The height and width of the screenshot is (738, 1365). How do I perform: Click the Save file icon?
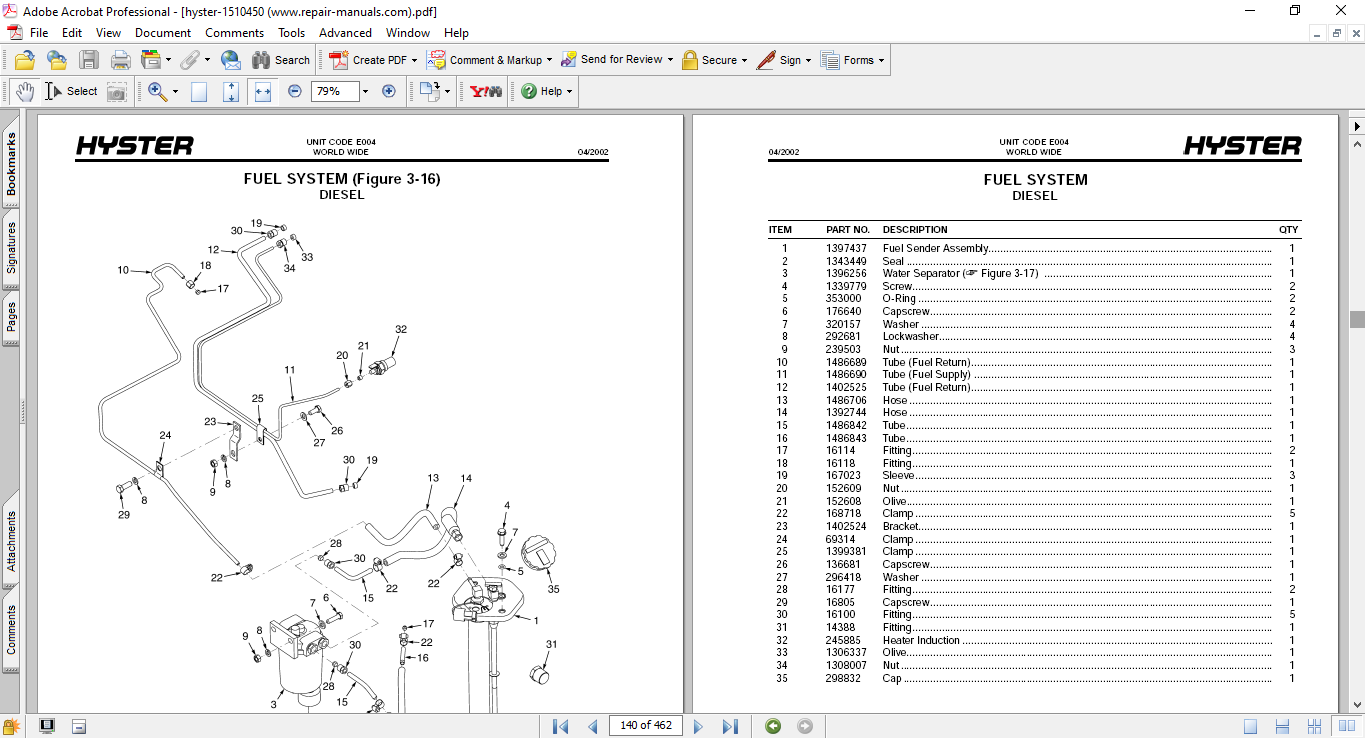[x=89, y=60]
